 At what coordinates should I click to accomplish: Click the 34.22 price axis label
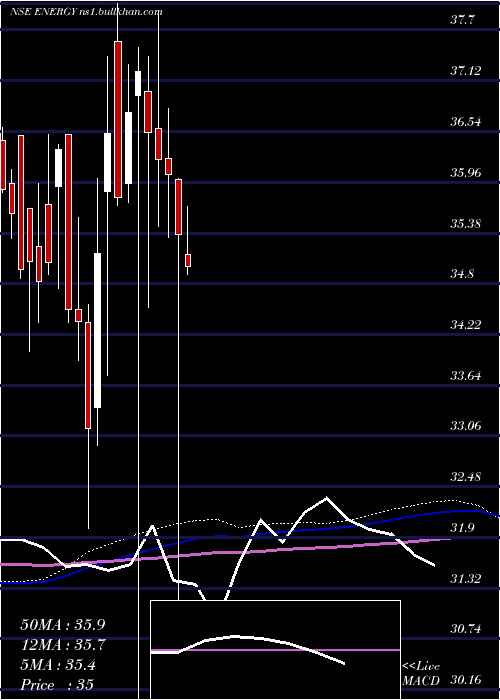(x=466, y=324)
